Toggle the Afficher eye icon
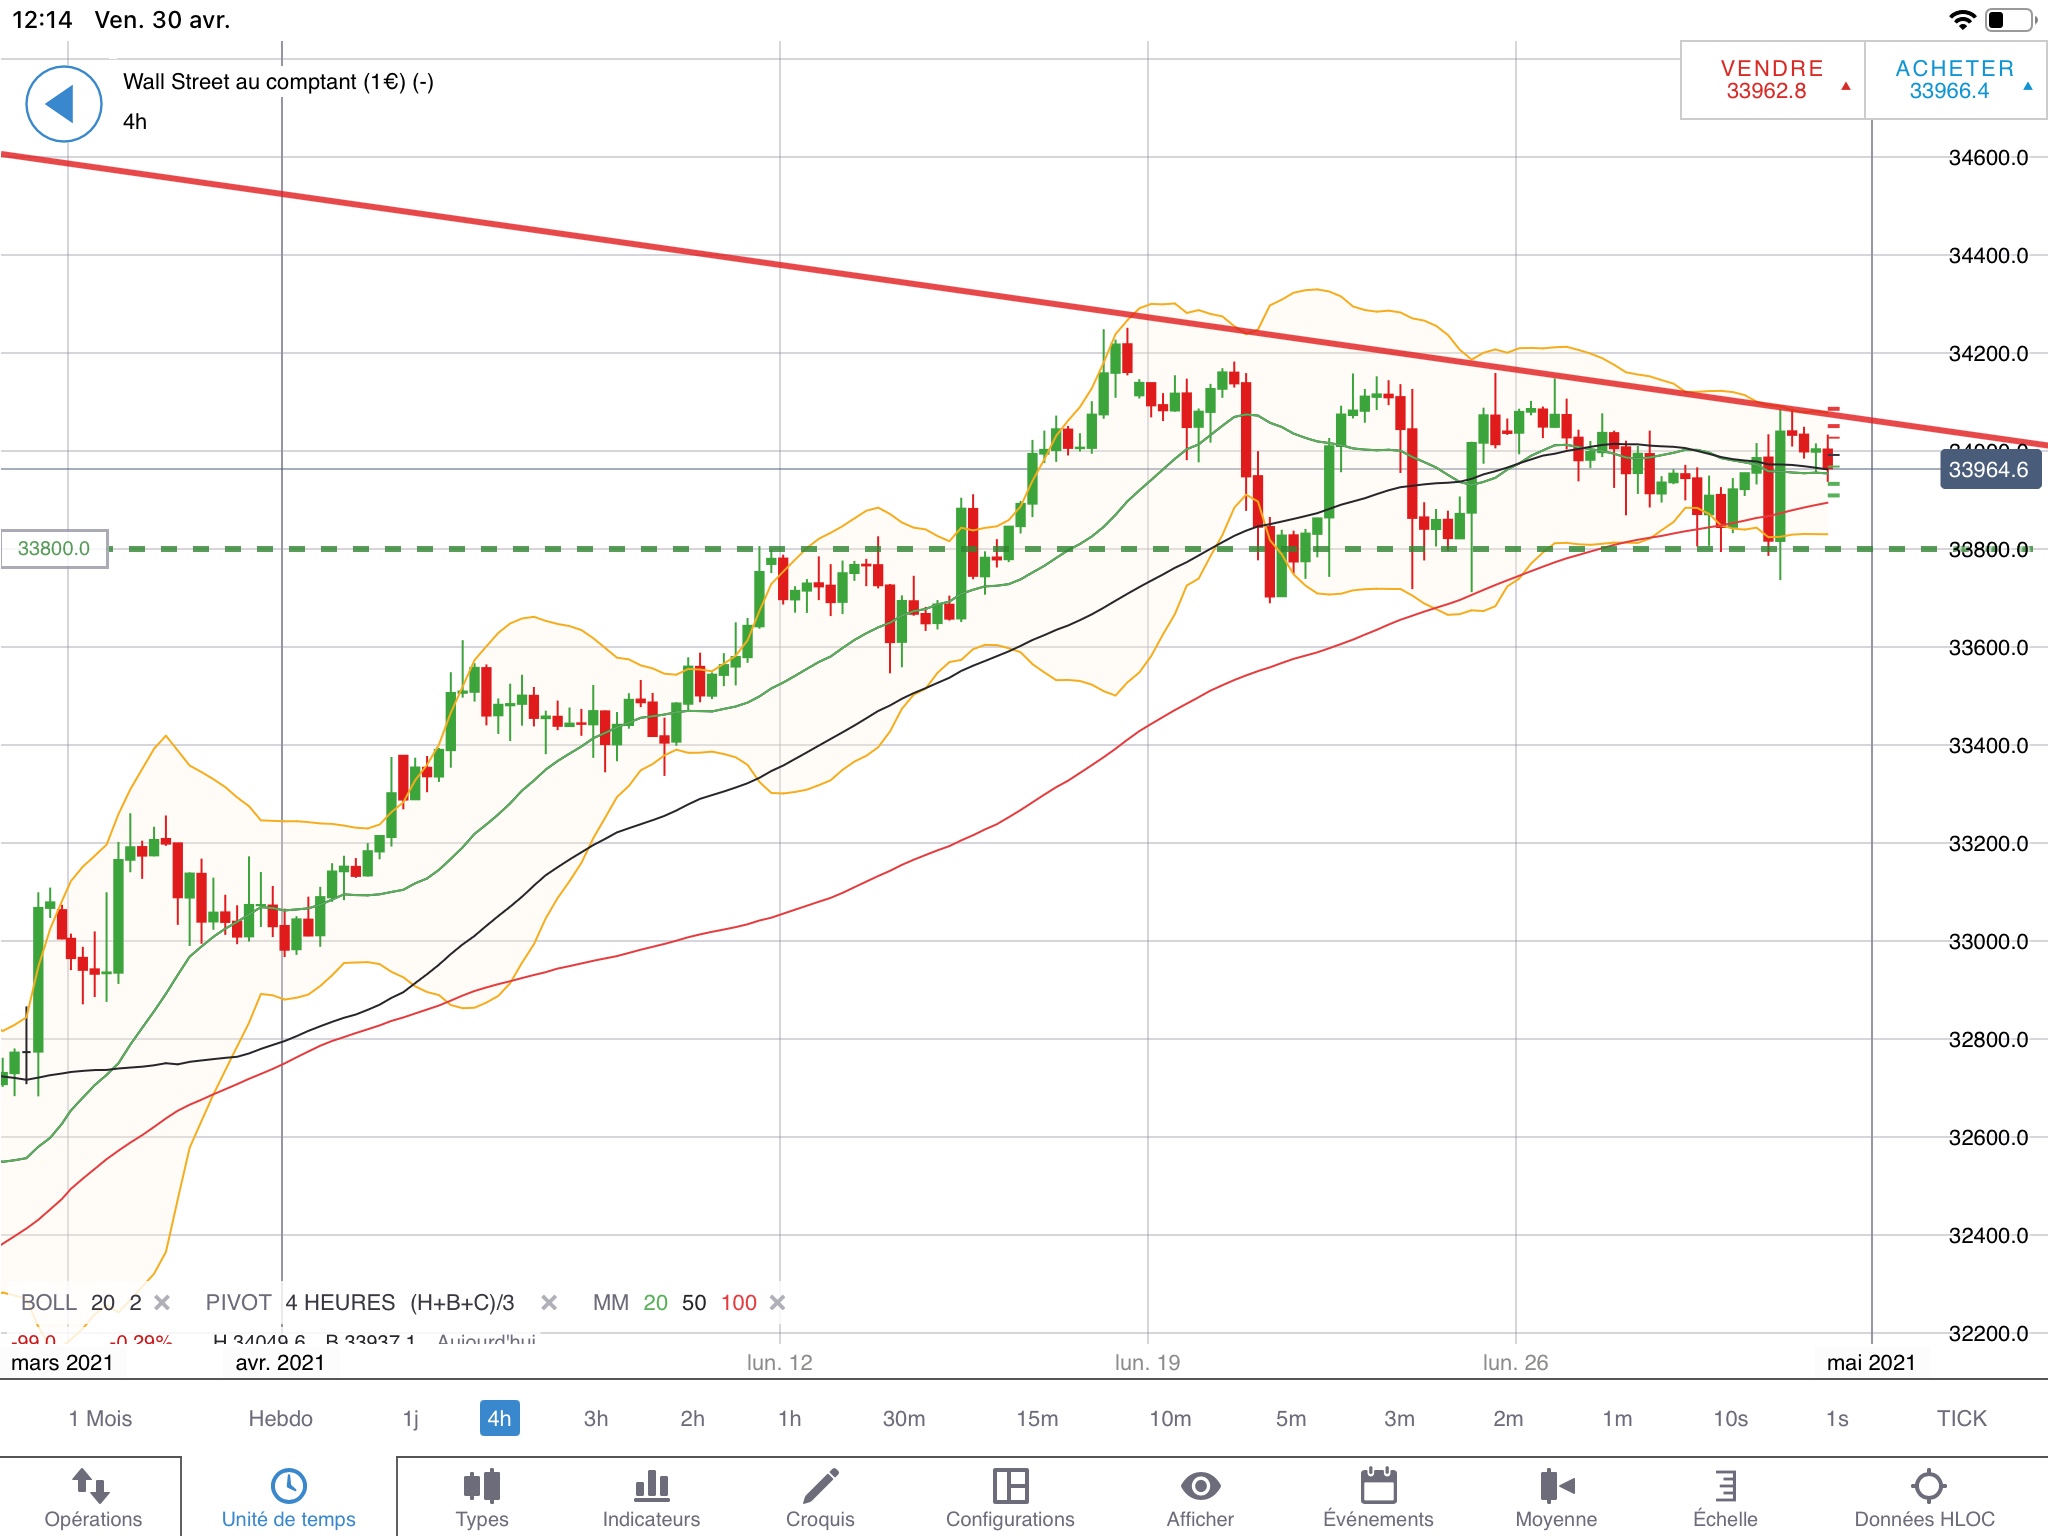Viewport: 2048px width, 1536px height. pos(1200,1487)
